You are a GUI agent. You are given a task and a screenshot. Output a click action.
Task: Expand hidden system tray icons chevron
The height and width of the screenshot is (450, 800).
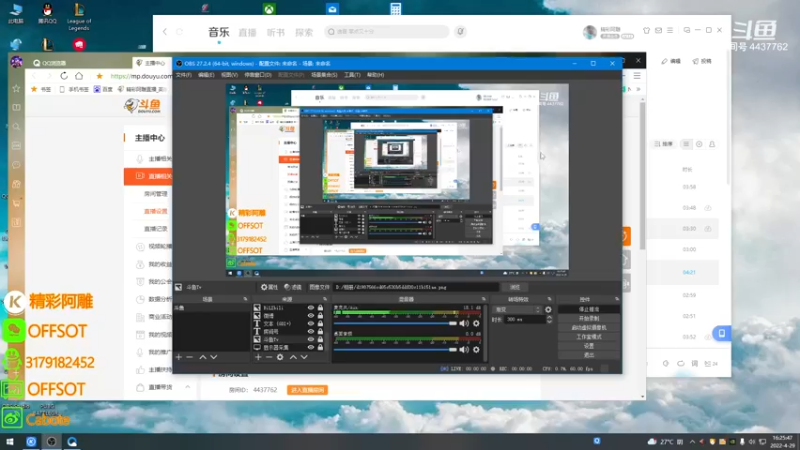692,442
